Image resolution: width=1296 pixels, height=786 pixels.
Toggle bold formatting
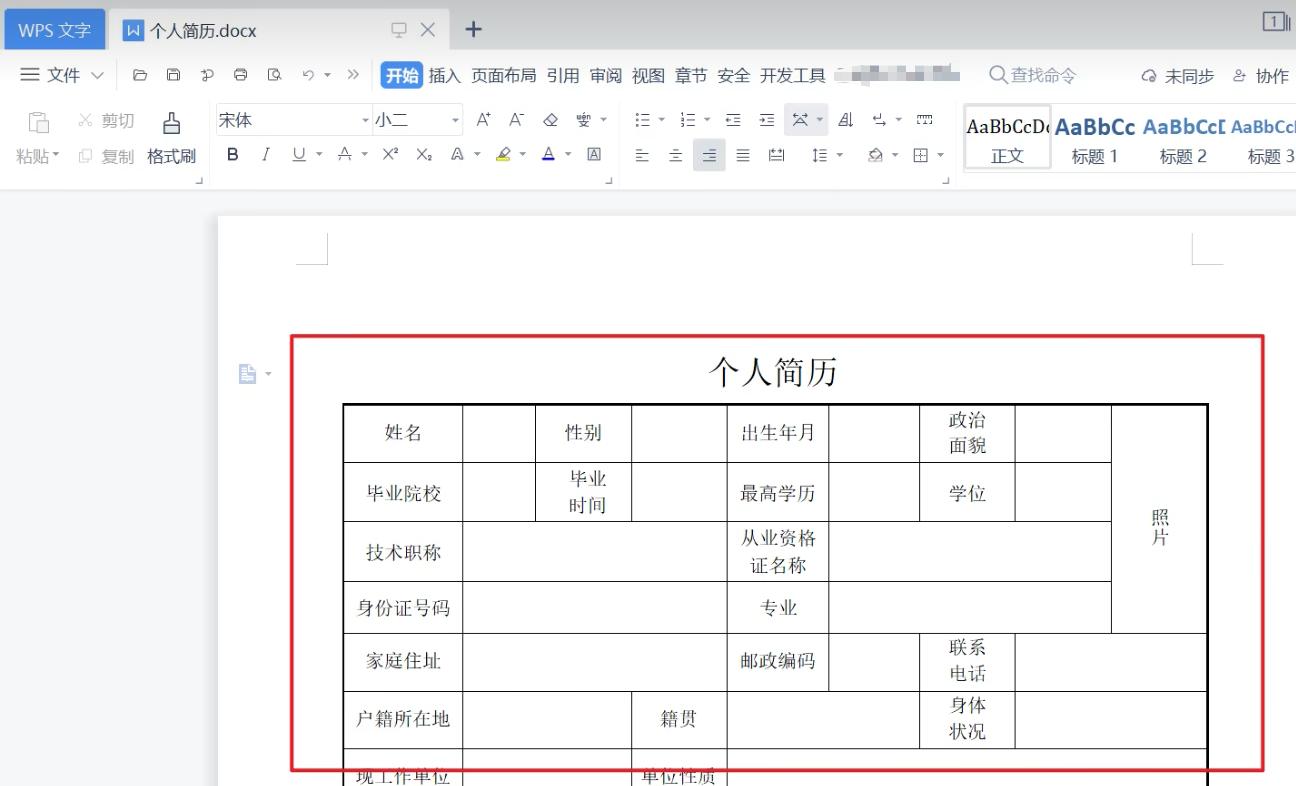pos(232,155)
